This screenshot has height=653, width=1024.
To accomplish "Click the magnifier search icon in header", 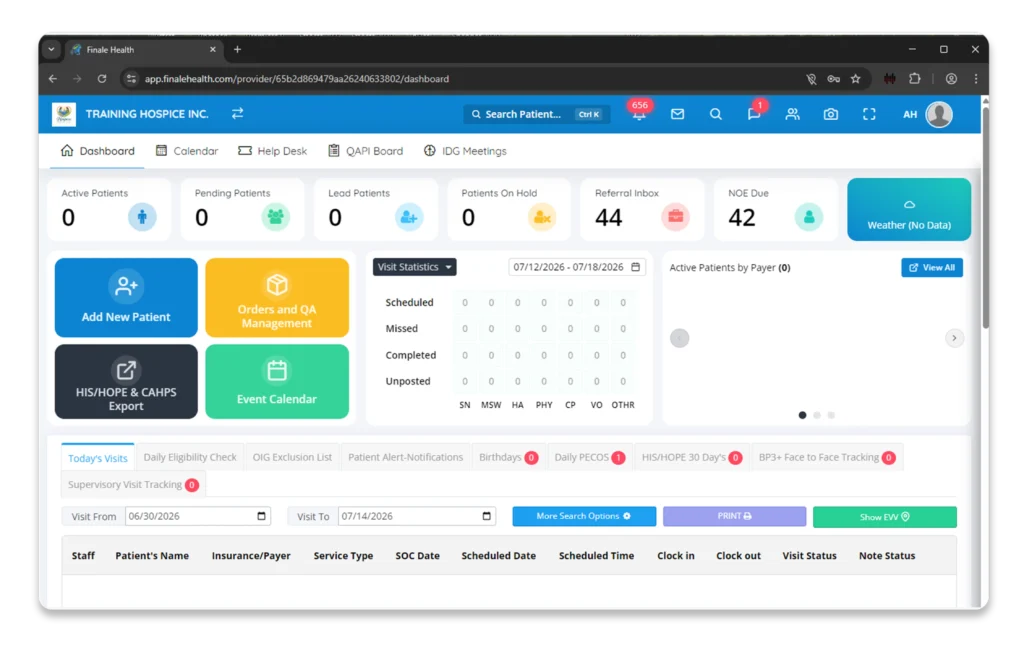I will (716, 114).
